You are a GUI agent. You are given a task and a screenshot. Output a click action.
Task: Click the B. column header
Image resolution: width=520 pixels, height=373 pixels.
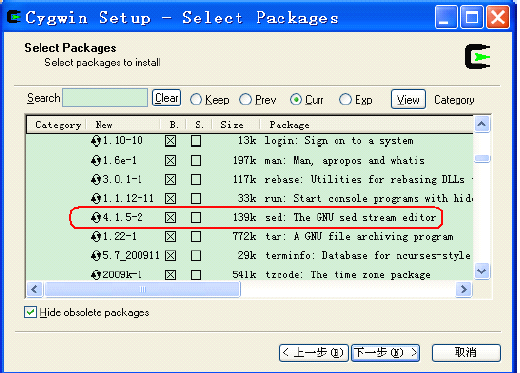173,125
